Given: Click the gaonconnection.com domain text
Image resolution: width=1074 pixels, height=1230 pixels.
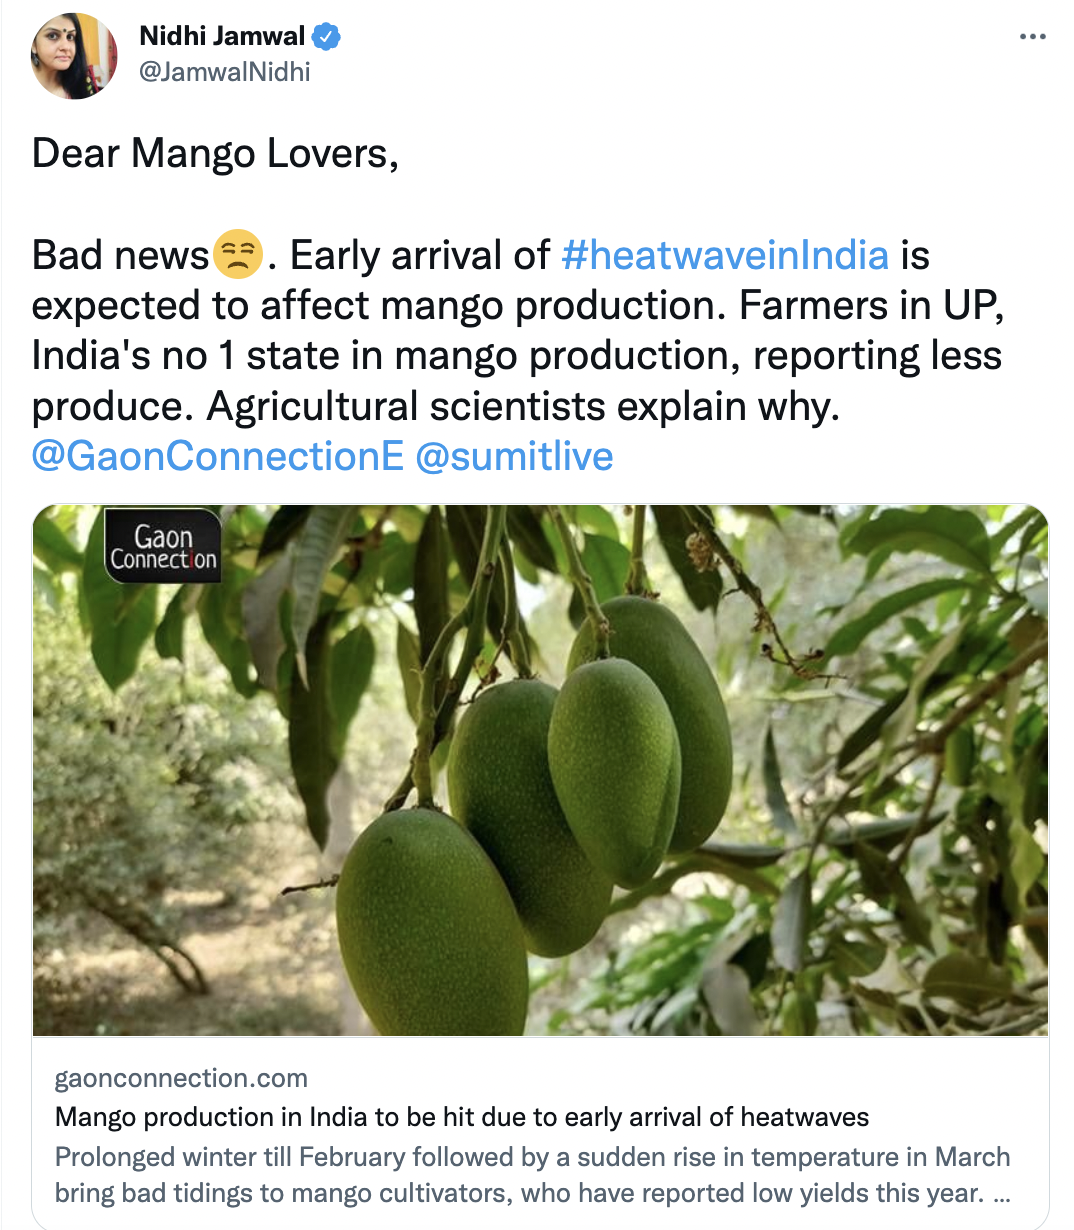Looking at the screenshot, I should pyautogui.click(x=181, y=1078).
